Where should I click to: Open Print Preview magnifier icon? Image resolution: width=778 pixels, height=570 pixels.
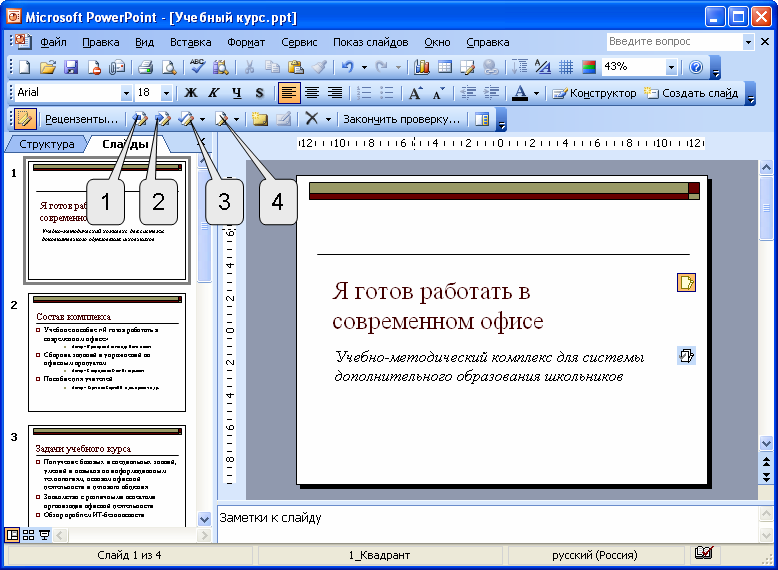tap(169, 67)
